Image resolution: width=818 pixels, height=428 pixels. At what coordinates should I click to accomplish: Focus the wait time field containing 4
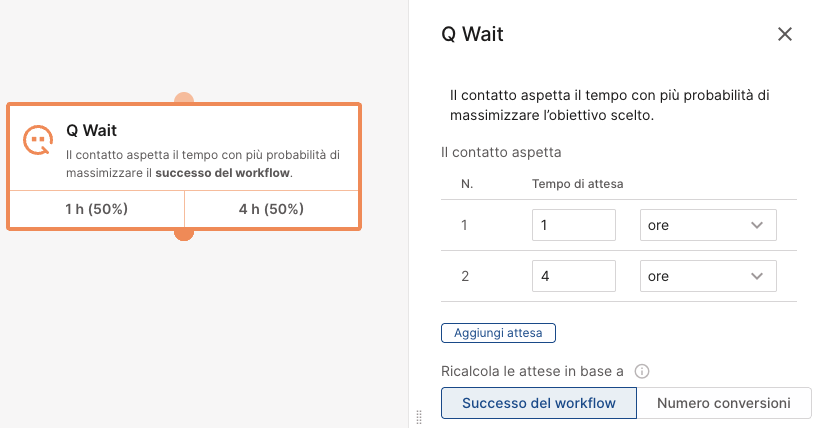pos(574,276)
